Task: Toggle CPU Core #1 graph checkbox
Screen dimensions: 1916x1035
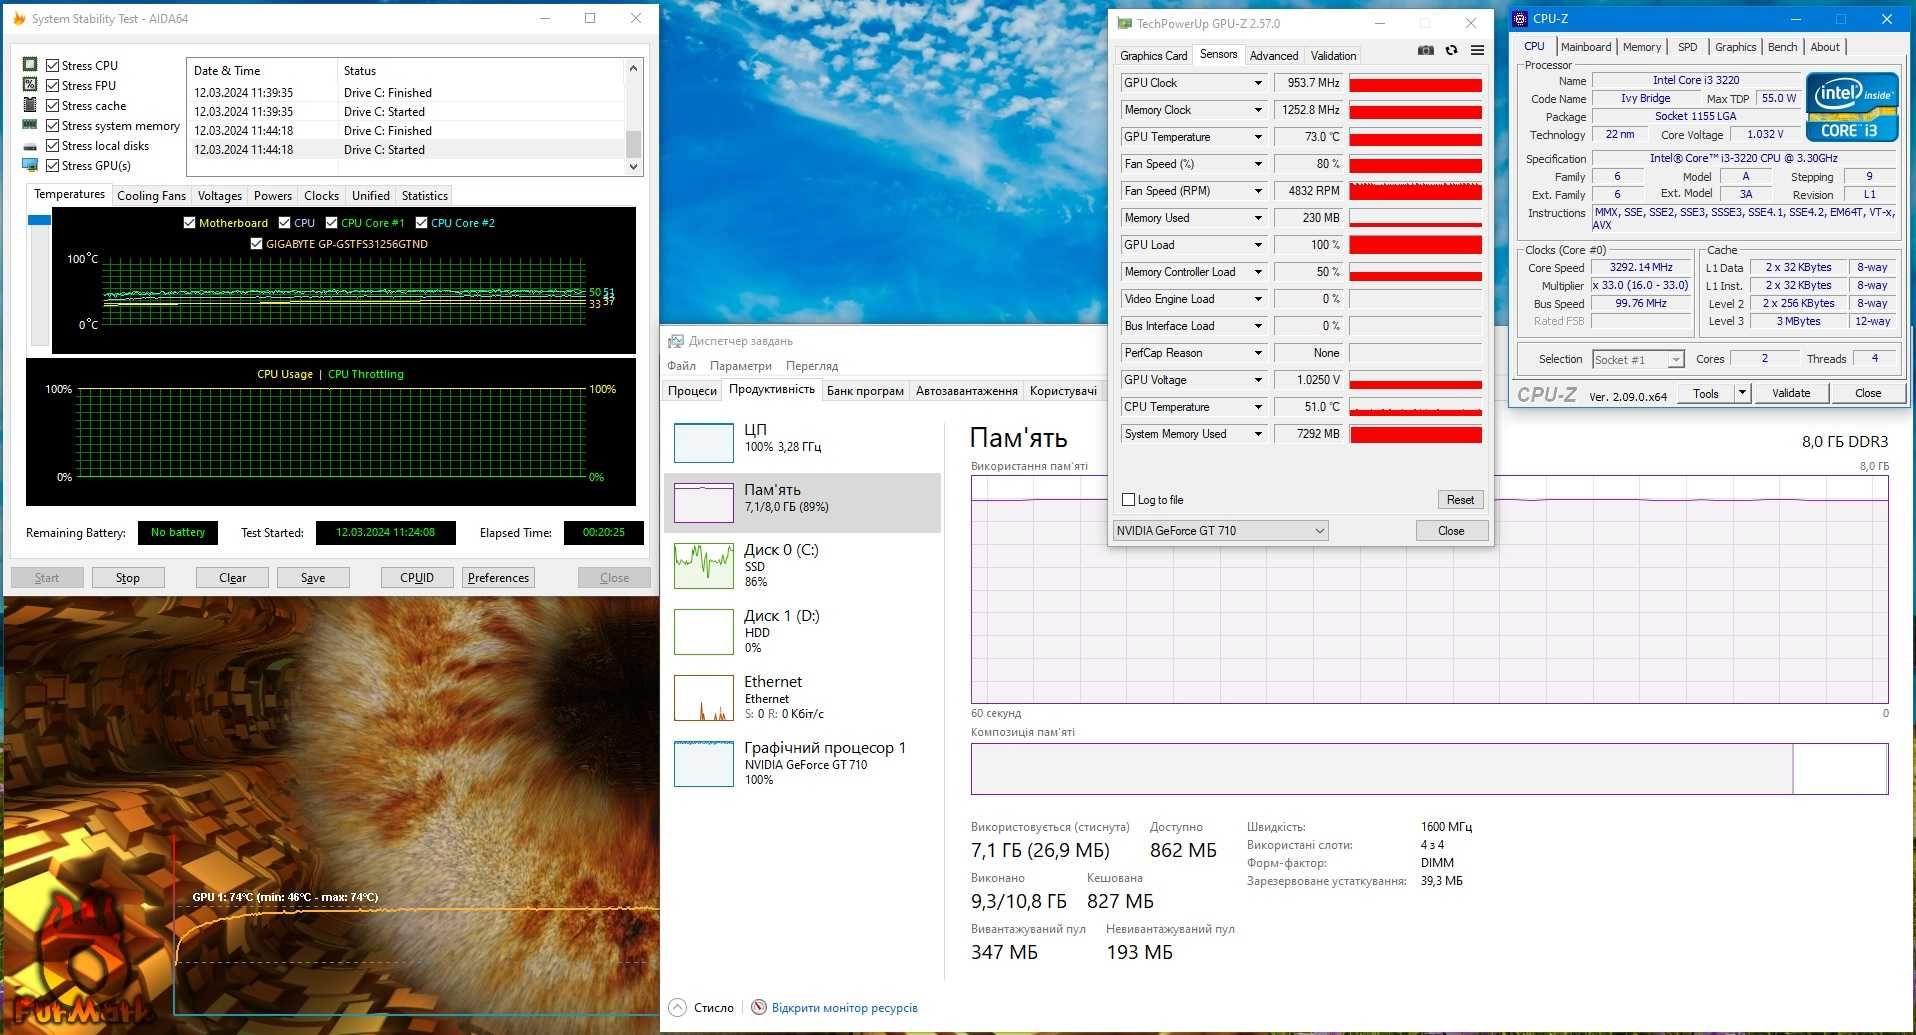Action: point(331,223)
